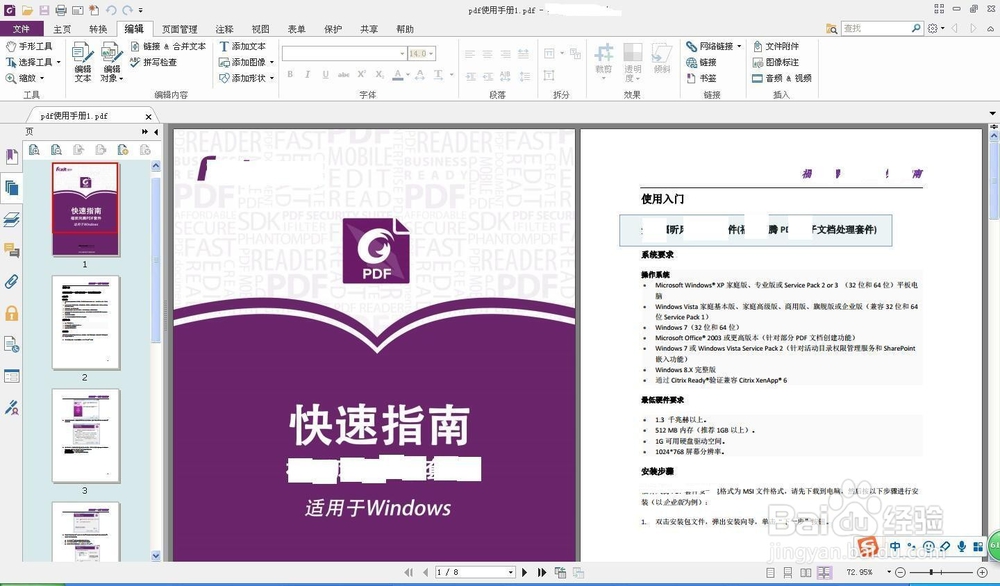The height and width of the screenshot is (586, 1000).
Task: Switch to the Home (主页) tab
Action: click(x=62, y=29)
